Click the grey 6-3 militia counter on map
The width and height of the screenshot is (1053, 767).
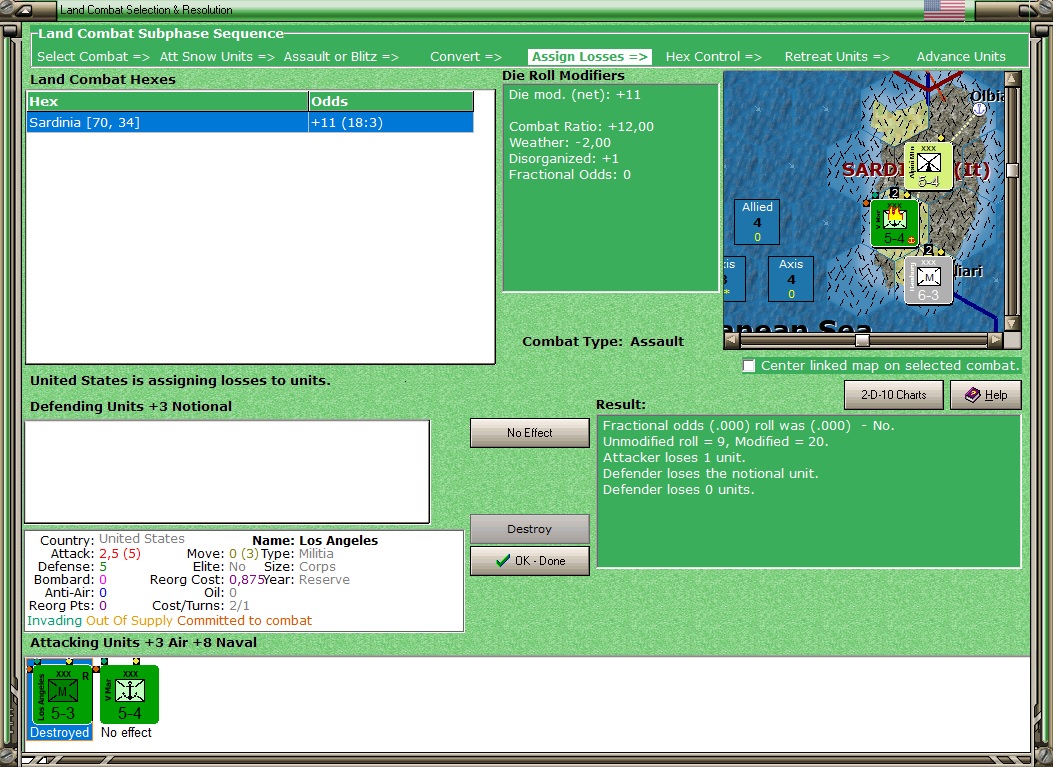click(928, 280)
